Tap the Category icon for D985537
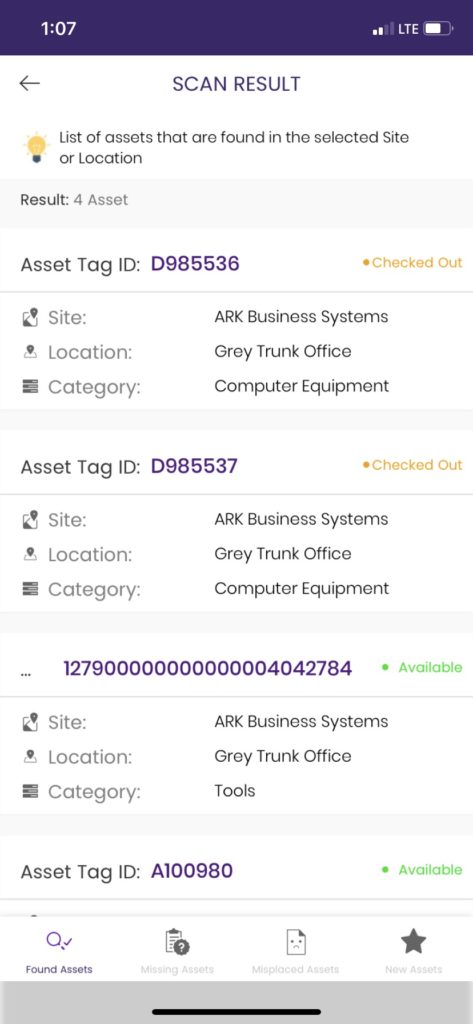Viewport: 473px width, 1024px height. pos(30,589)
